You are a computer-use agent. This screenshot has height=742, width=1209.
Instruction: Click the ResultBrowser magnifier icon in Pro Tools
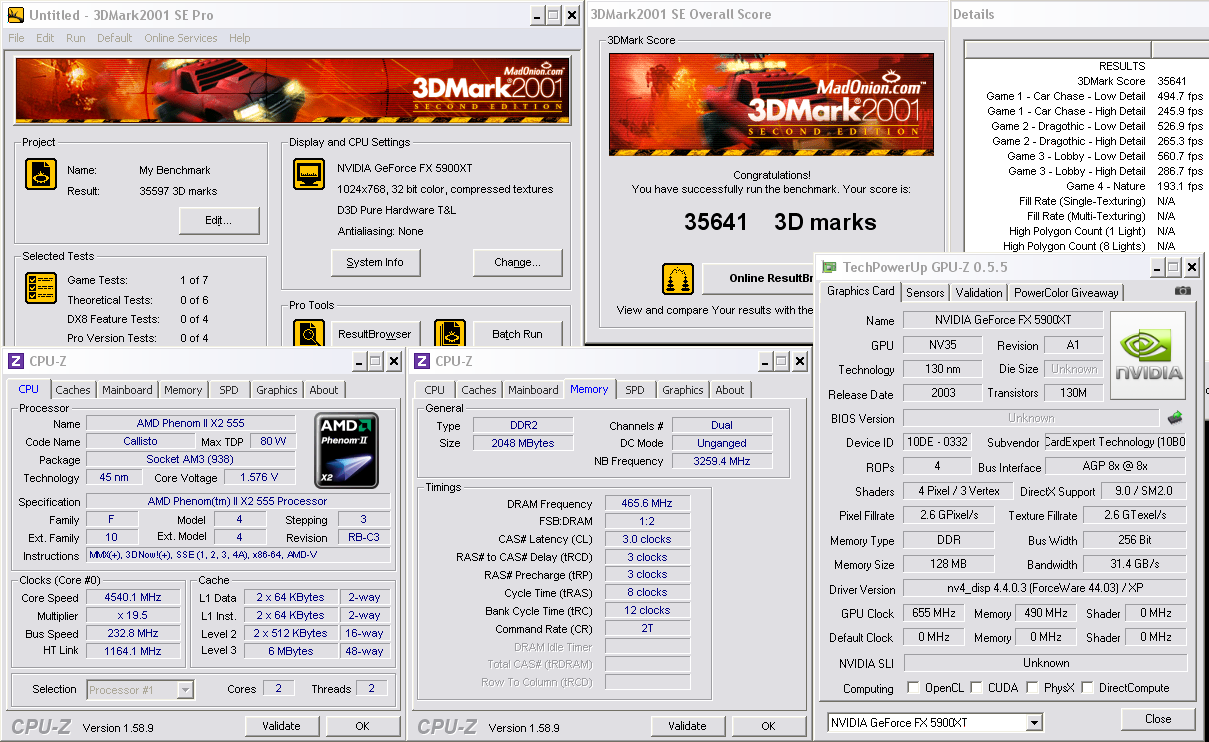(x=309, y=334)
